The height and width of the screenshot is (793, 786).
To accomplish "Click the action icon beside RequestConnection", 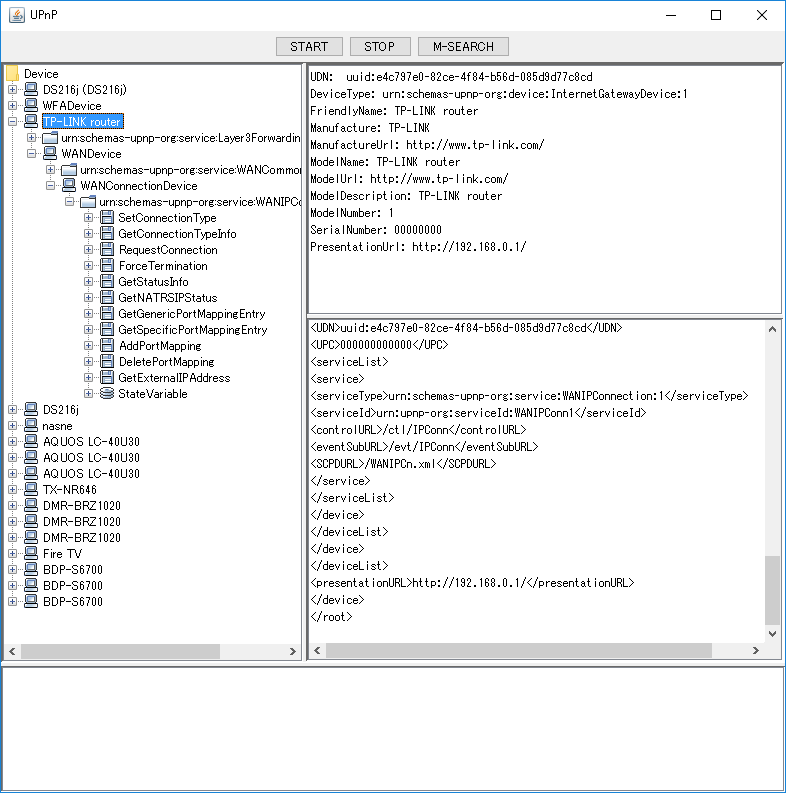I will coord(107,250).
